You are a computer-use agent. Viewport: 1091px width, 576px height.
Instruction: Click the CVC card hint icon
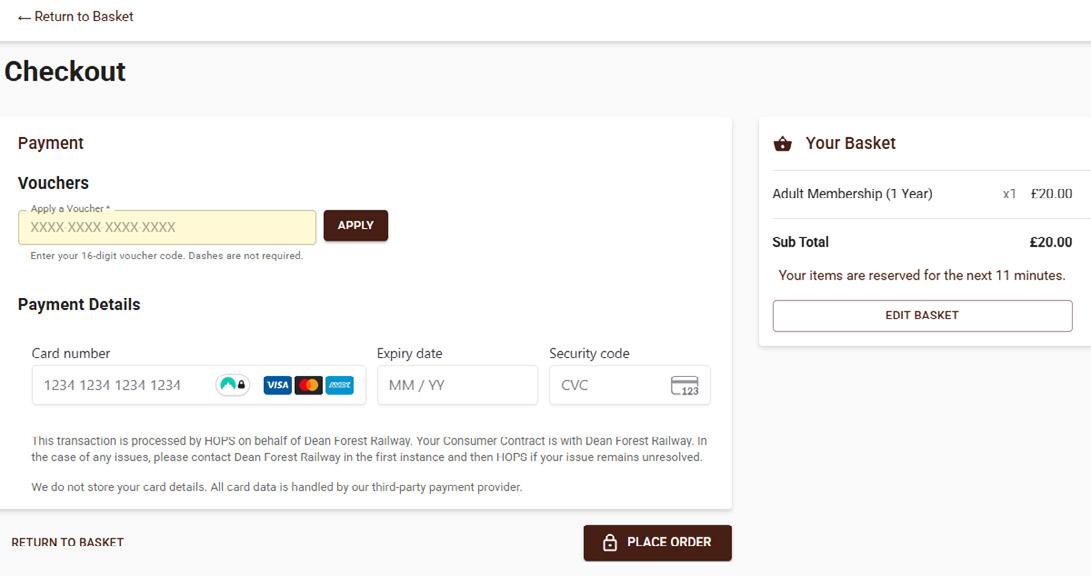click(685, 385)
